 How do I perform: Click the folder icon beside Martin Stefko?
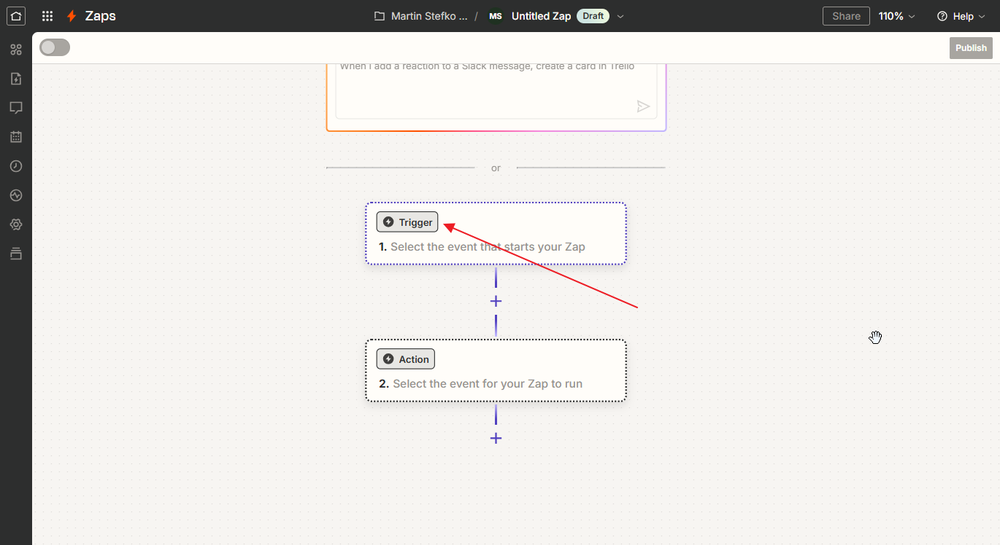tap(379, 16)
